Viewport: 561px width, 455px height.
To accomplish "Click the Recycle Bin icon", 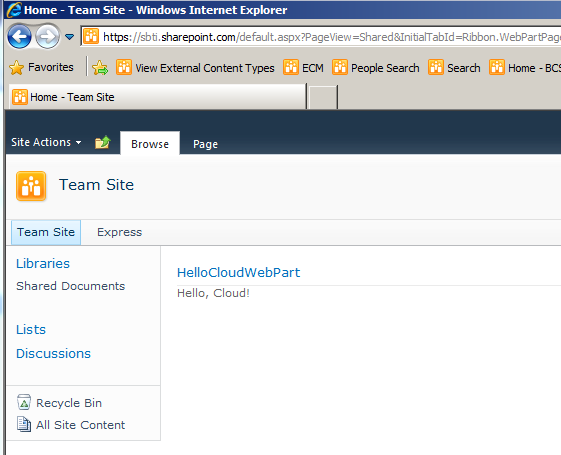I will pos(24,402).
